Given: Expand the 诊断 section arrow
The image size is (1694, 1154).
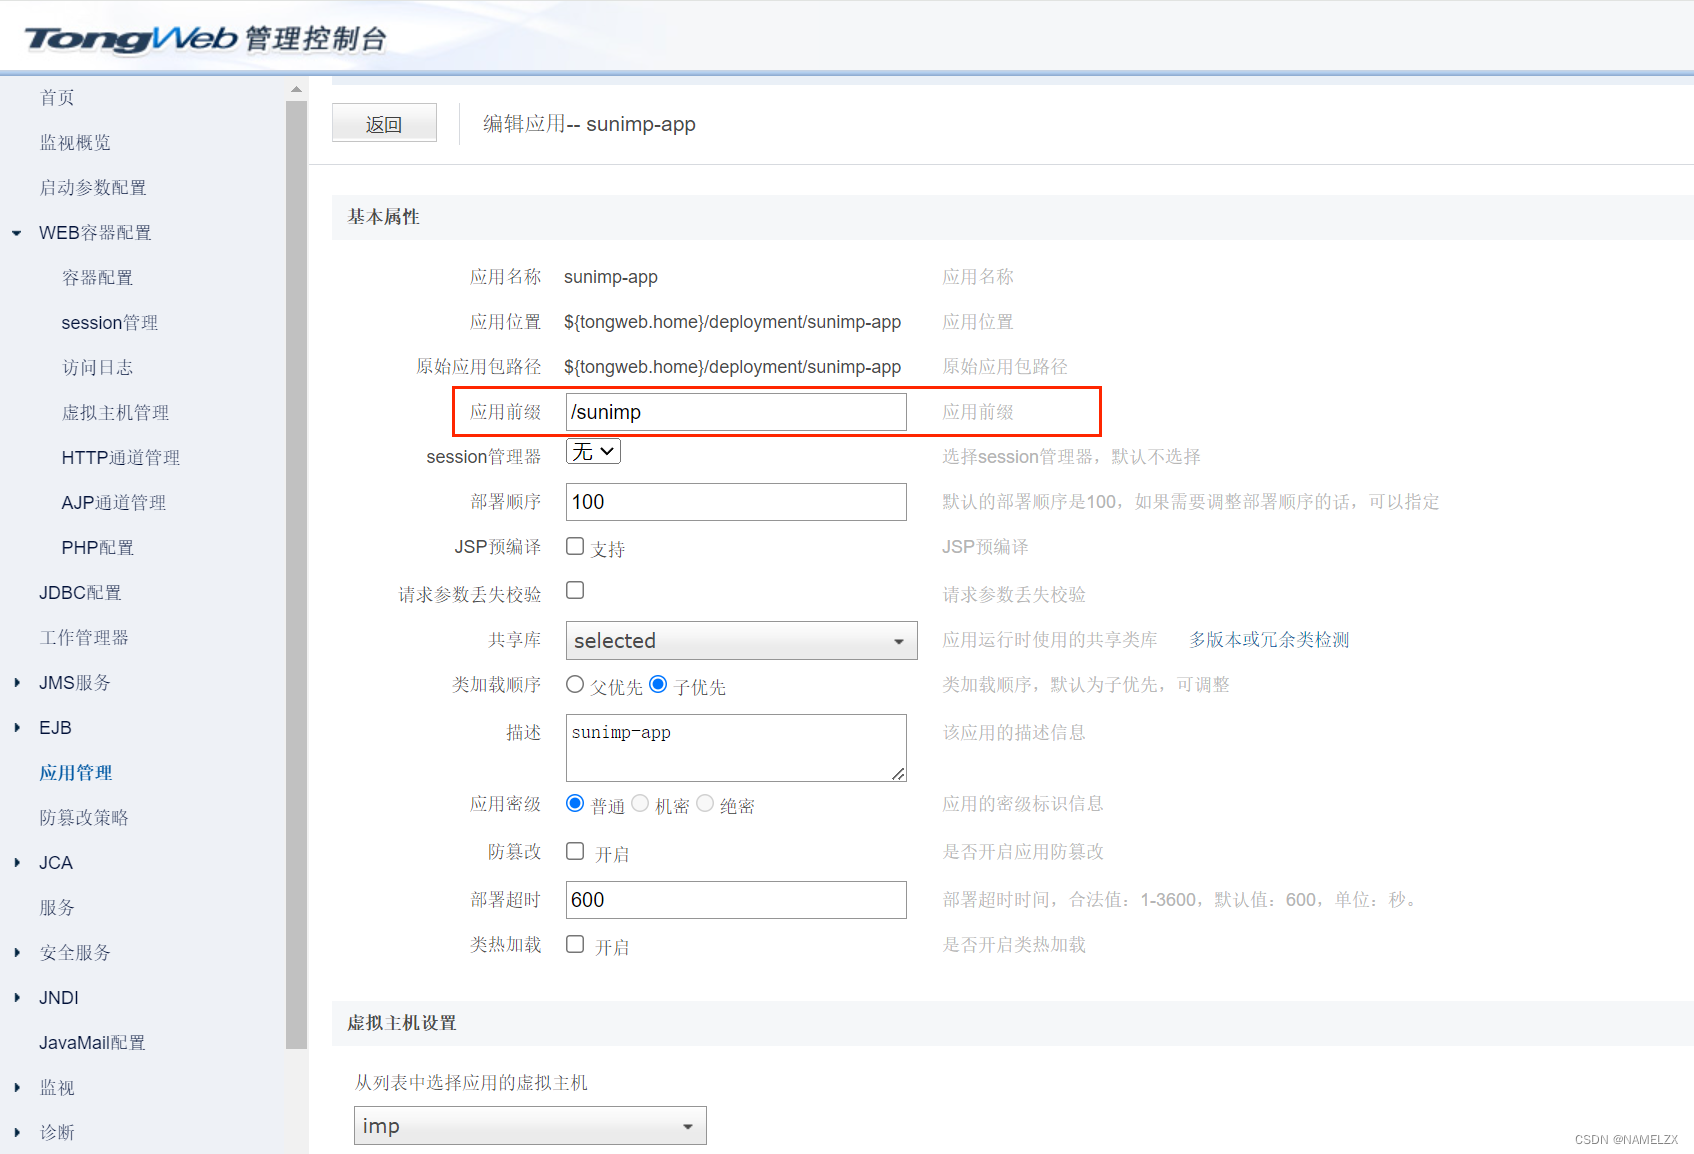Looking at the screenshot, I should point(17,1133).
